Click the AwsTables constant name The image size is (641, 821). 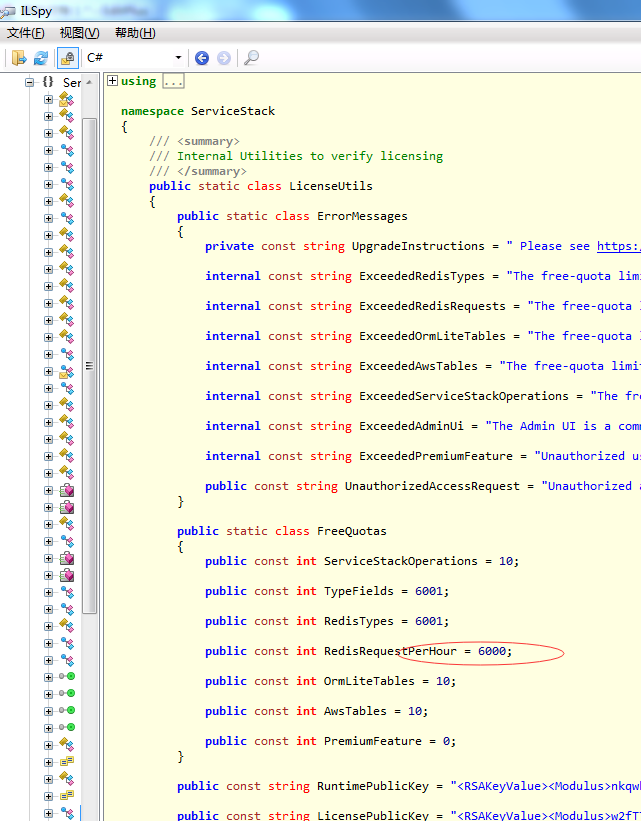pos(355,711)
